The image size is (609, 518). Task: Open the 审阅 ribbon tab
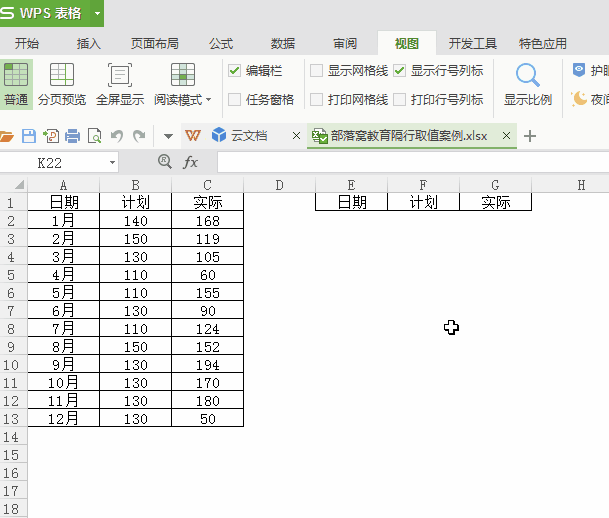[345, 43]
